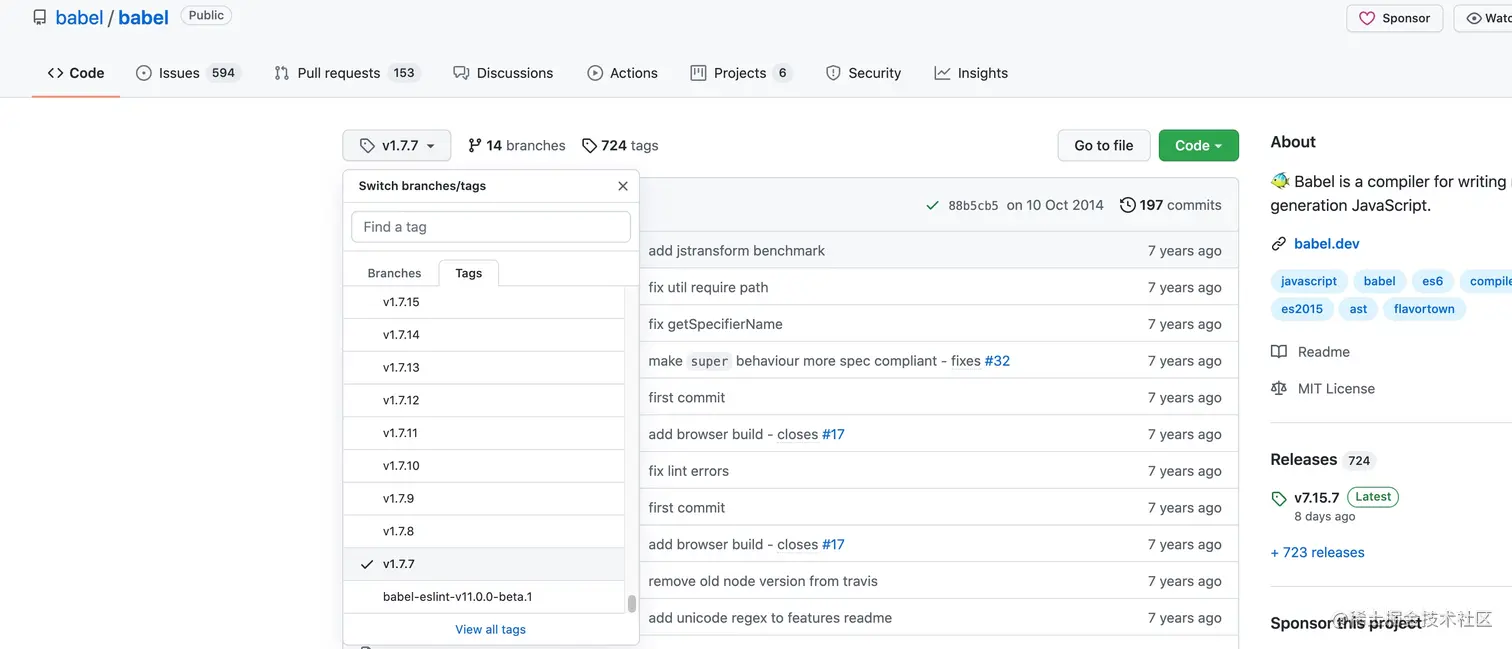The width and height of the screenshot is (1512, 649).
Task: Select tag v1.7.12 from list
Action: (x=484, y=400)
